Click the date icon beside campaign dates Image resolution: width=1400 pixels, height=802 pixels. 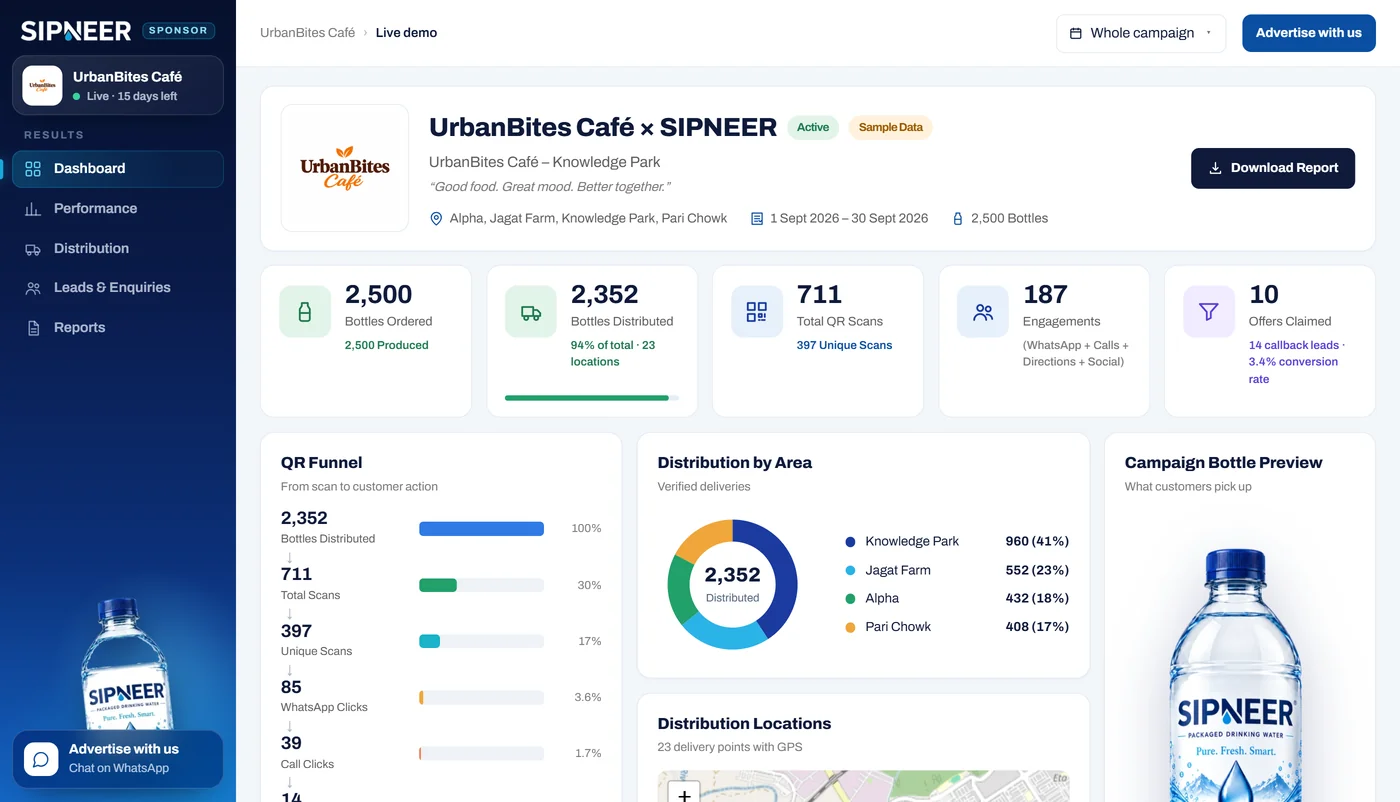757,218
